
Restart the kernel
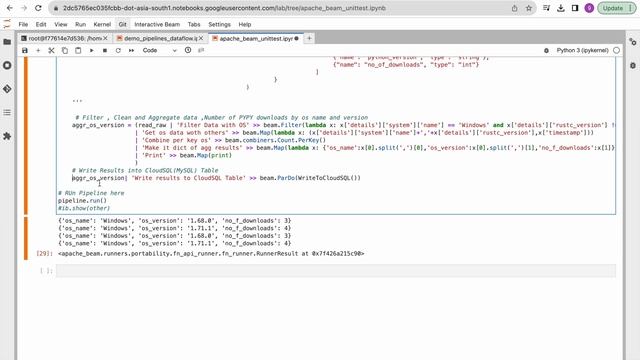[x=118, y=51]
